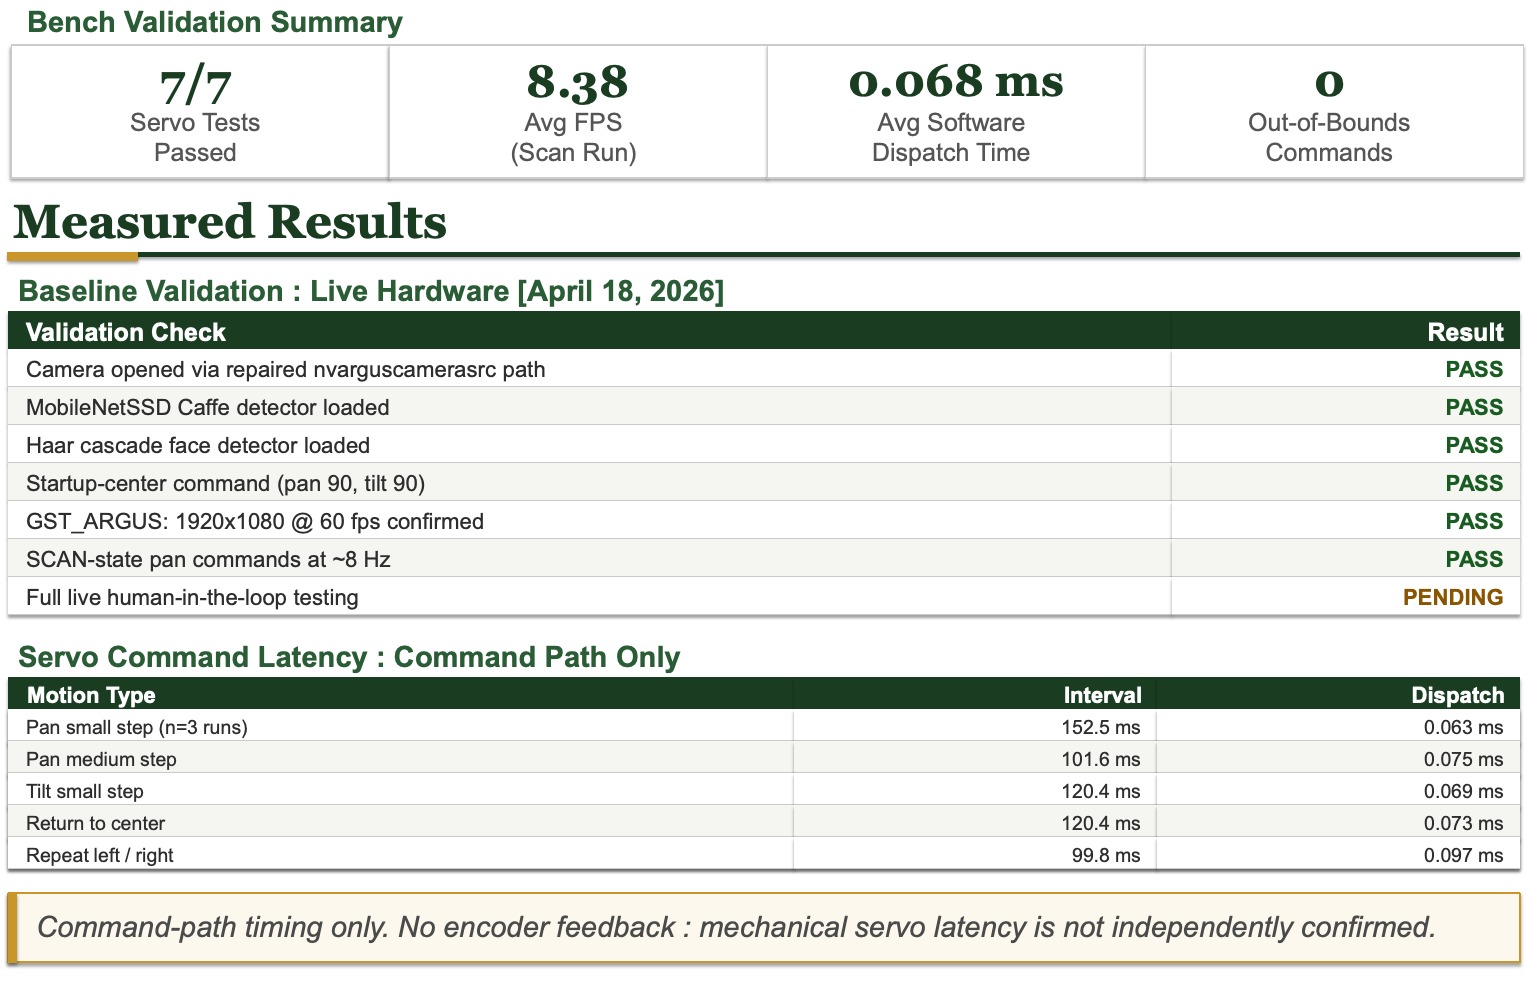The width and height of the screenshot is (1527, 990).
Task: Click the "Measured Results" heading
Action: click(x=230, y=222)
